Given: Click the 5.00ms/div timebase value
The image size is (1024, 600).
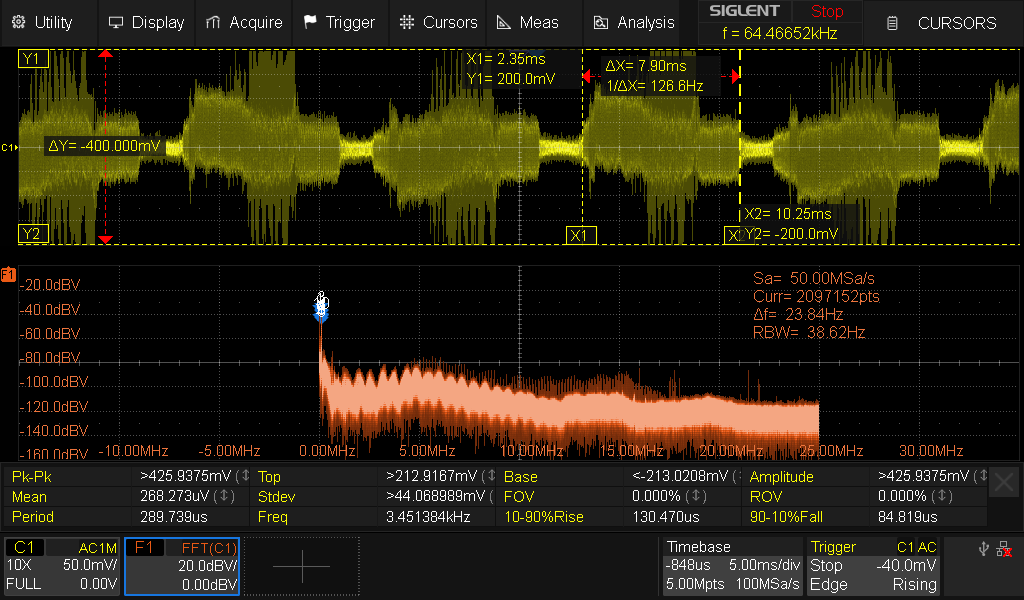Looking at the screenshot, I should click(x=764, y=565).
